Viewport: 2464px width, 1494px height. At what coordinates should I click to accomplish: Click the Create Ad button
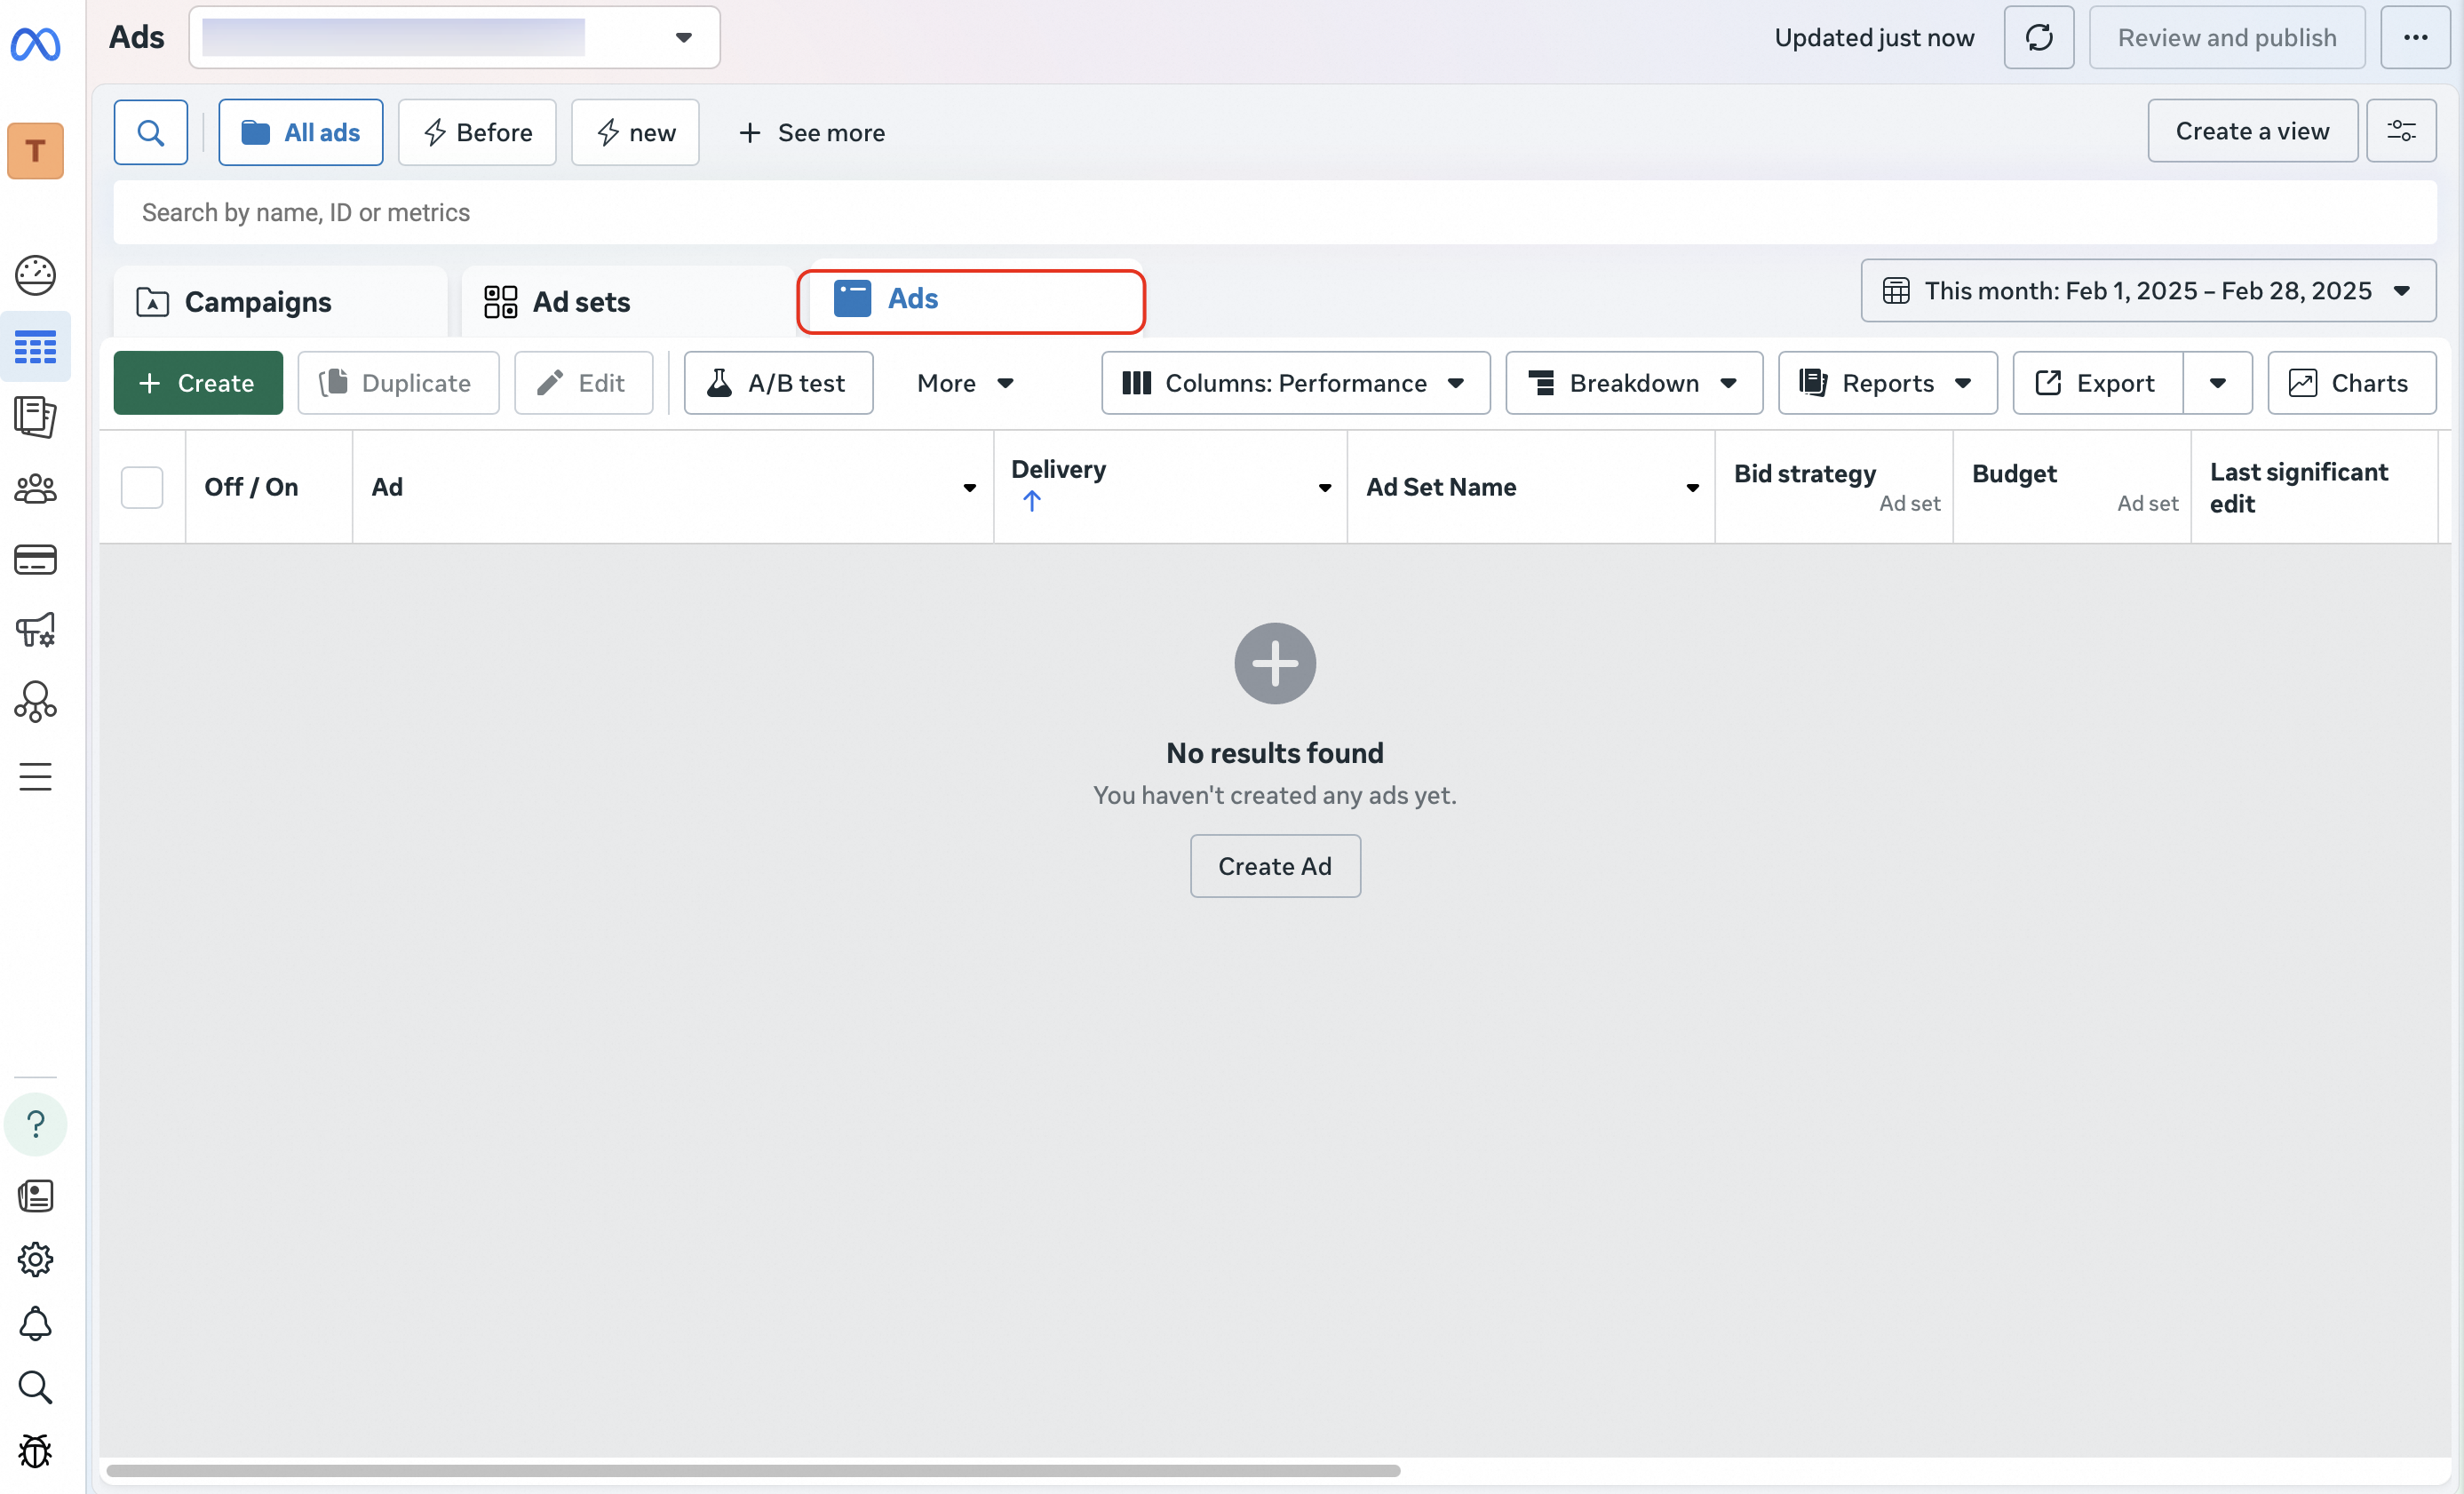(x=1274, y=866)
